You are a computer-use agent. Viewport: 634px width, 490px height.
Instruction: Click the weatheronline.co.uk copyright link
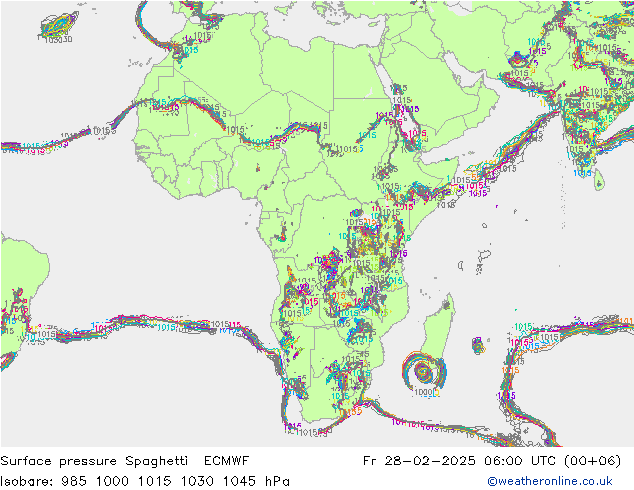point(550,481)
